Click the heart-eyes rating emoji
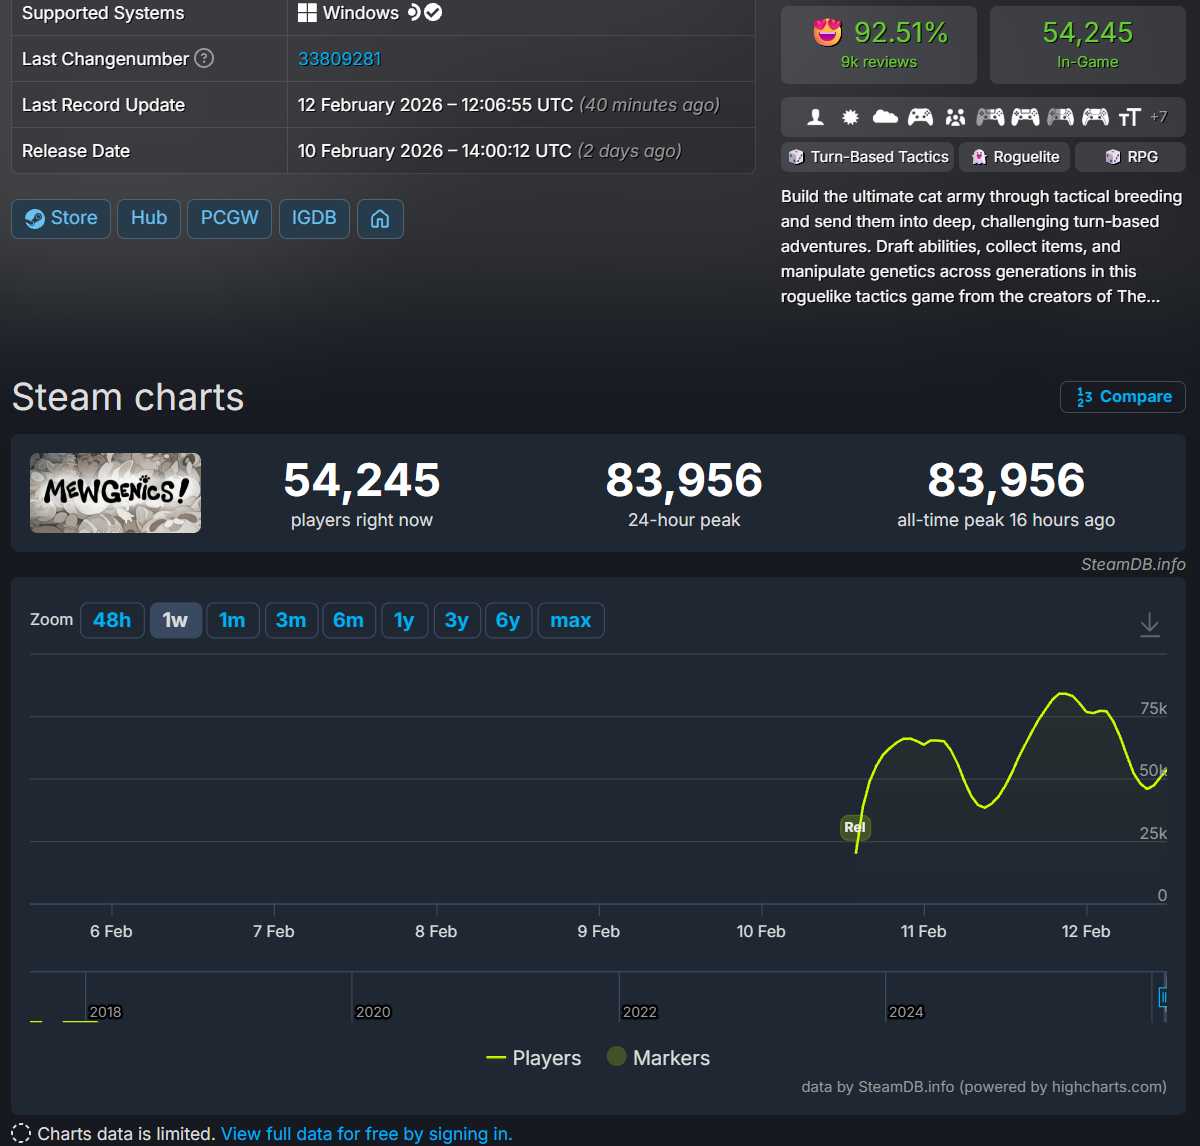Screen dimensions: 1200x1146 pos(827,33)
